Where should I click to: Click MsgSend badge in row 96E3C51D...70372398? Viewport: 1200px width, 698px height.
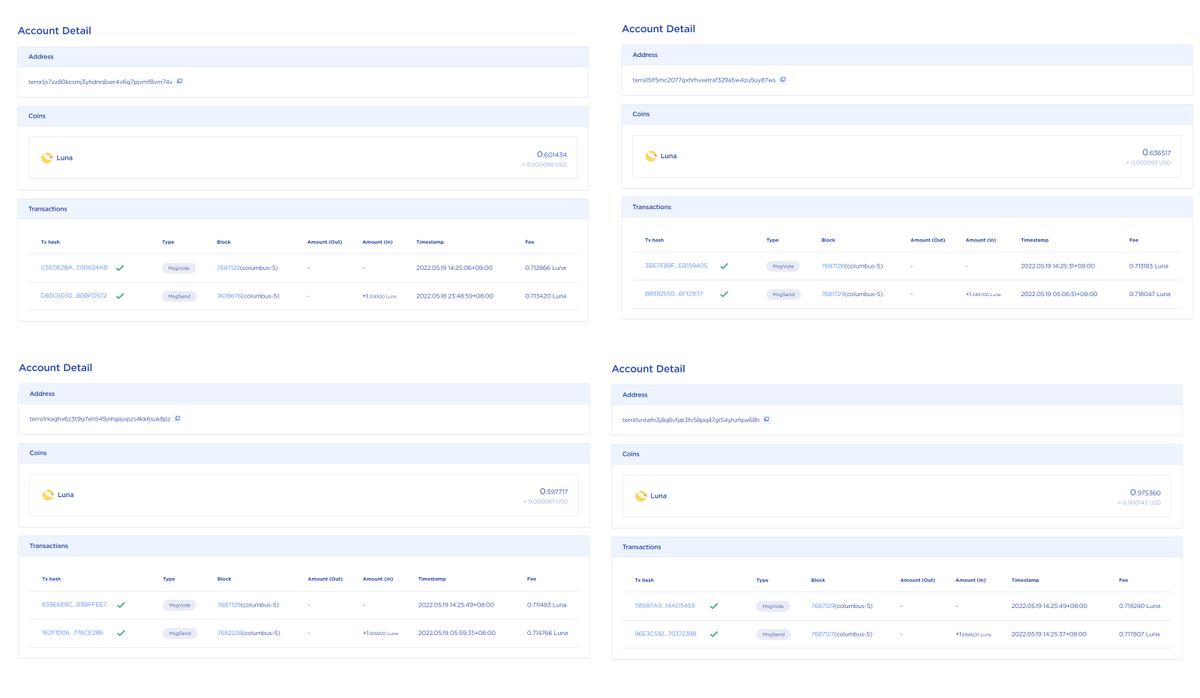tap(773, 634)
